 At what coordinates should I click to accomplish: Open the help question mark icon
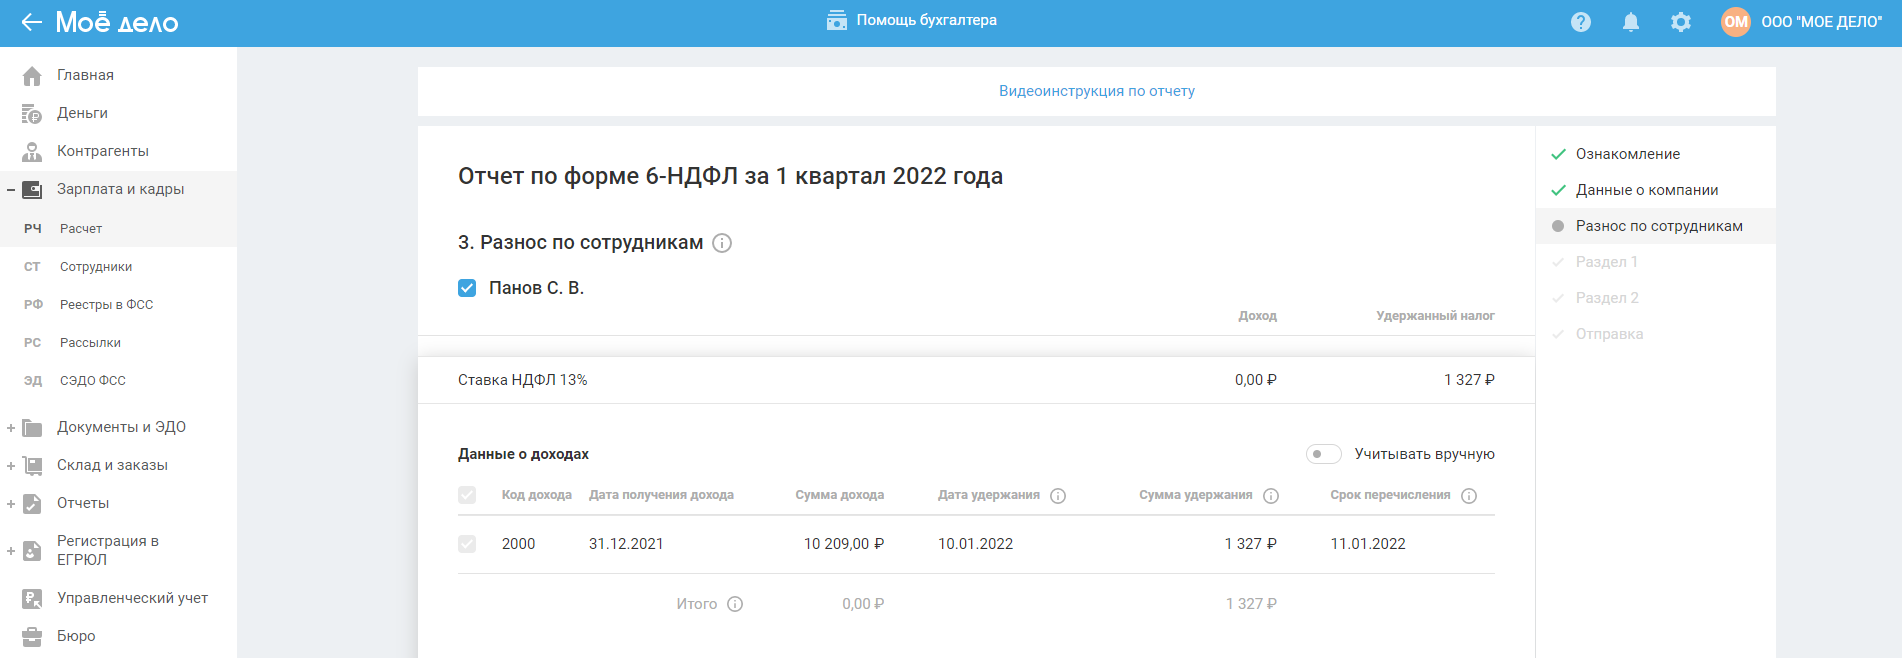point(1581,22)
